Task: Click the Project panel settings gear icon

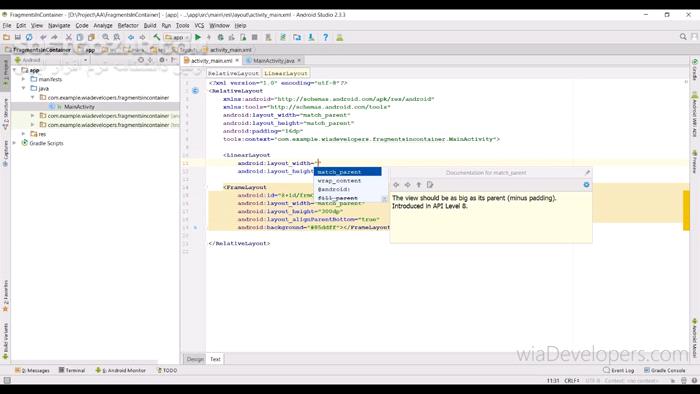Action: (x=162, y=60)
